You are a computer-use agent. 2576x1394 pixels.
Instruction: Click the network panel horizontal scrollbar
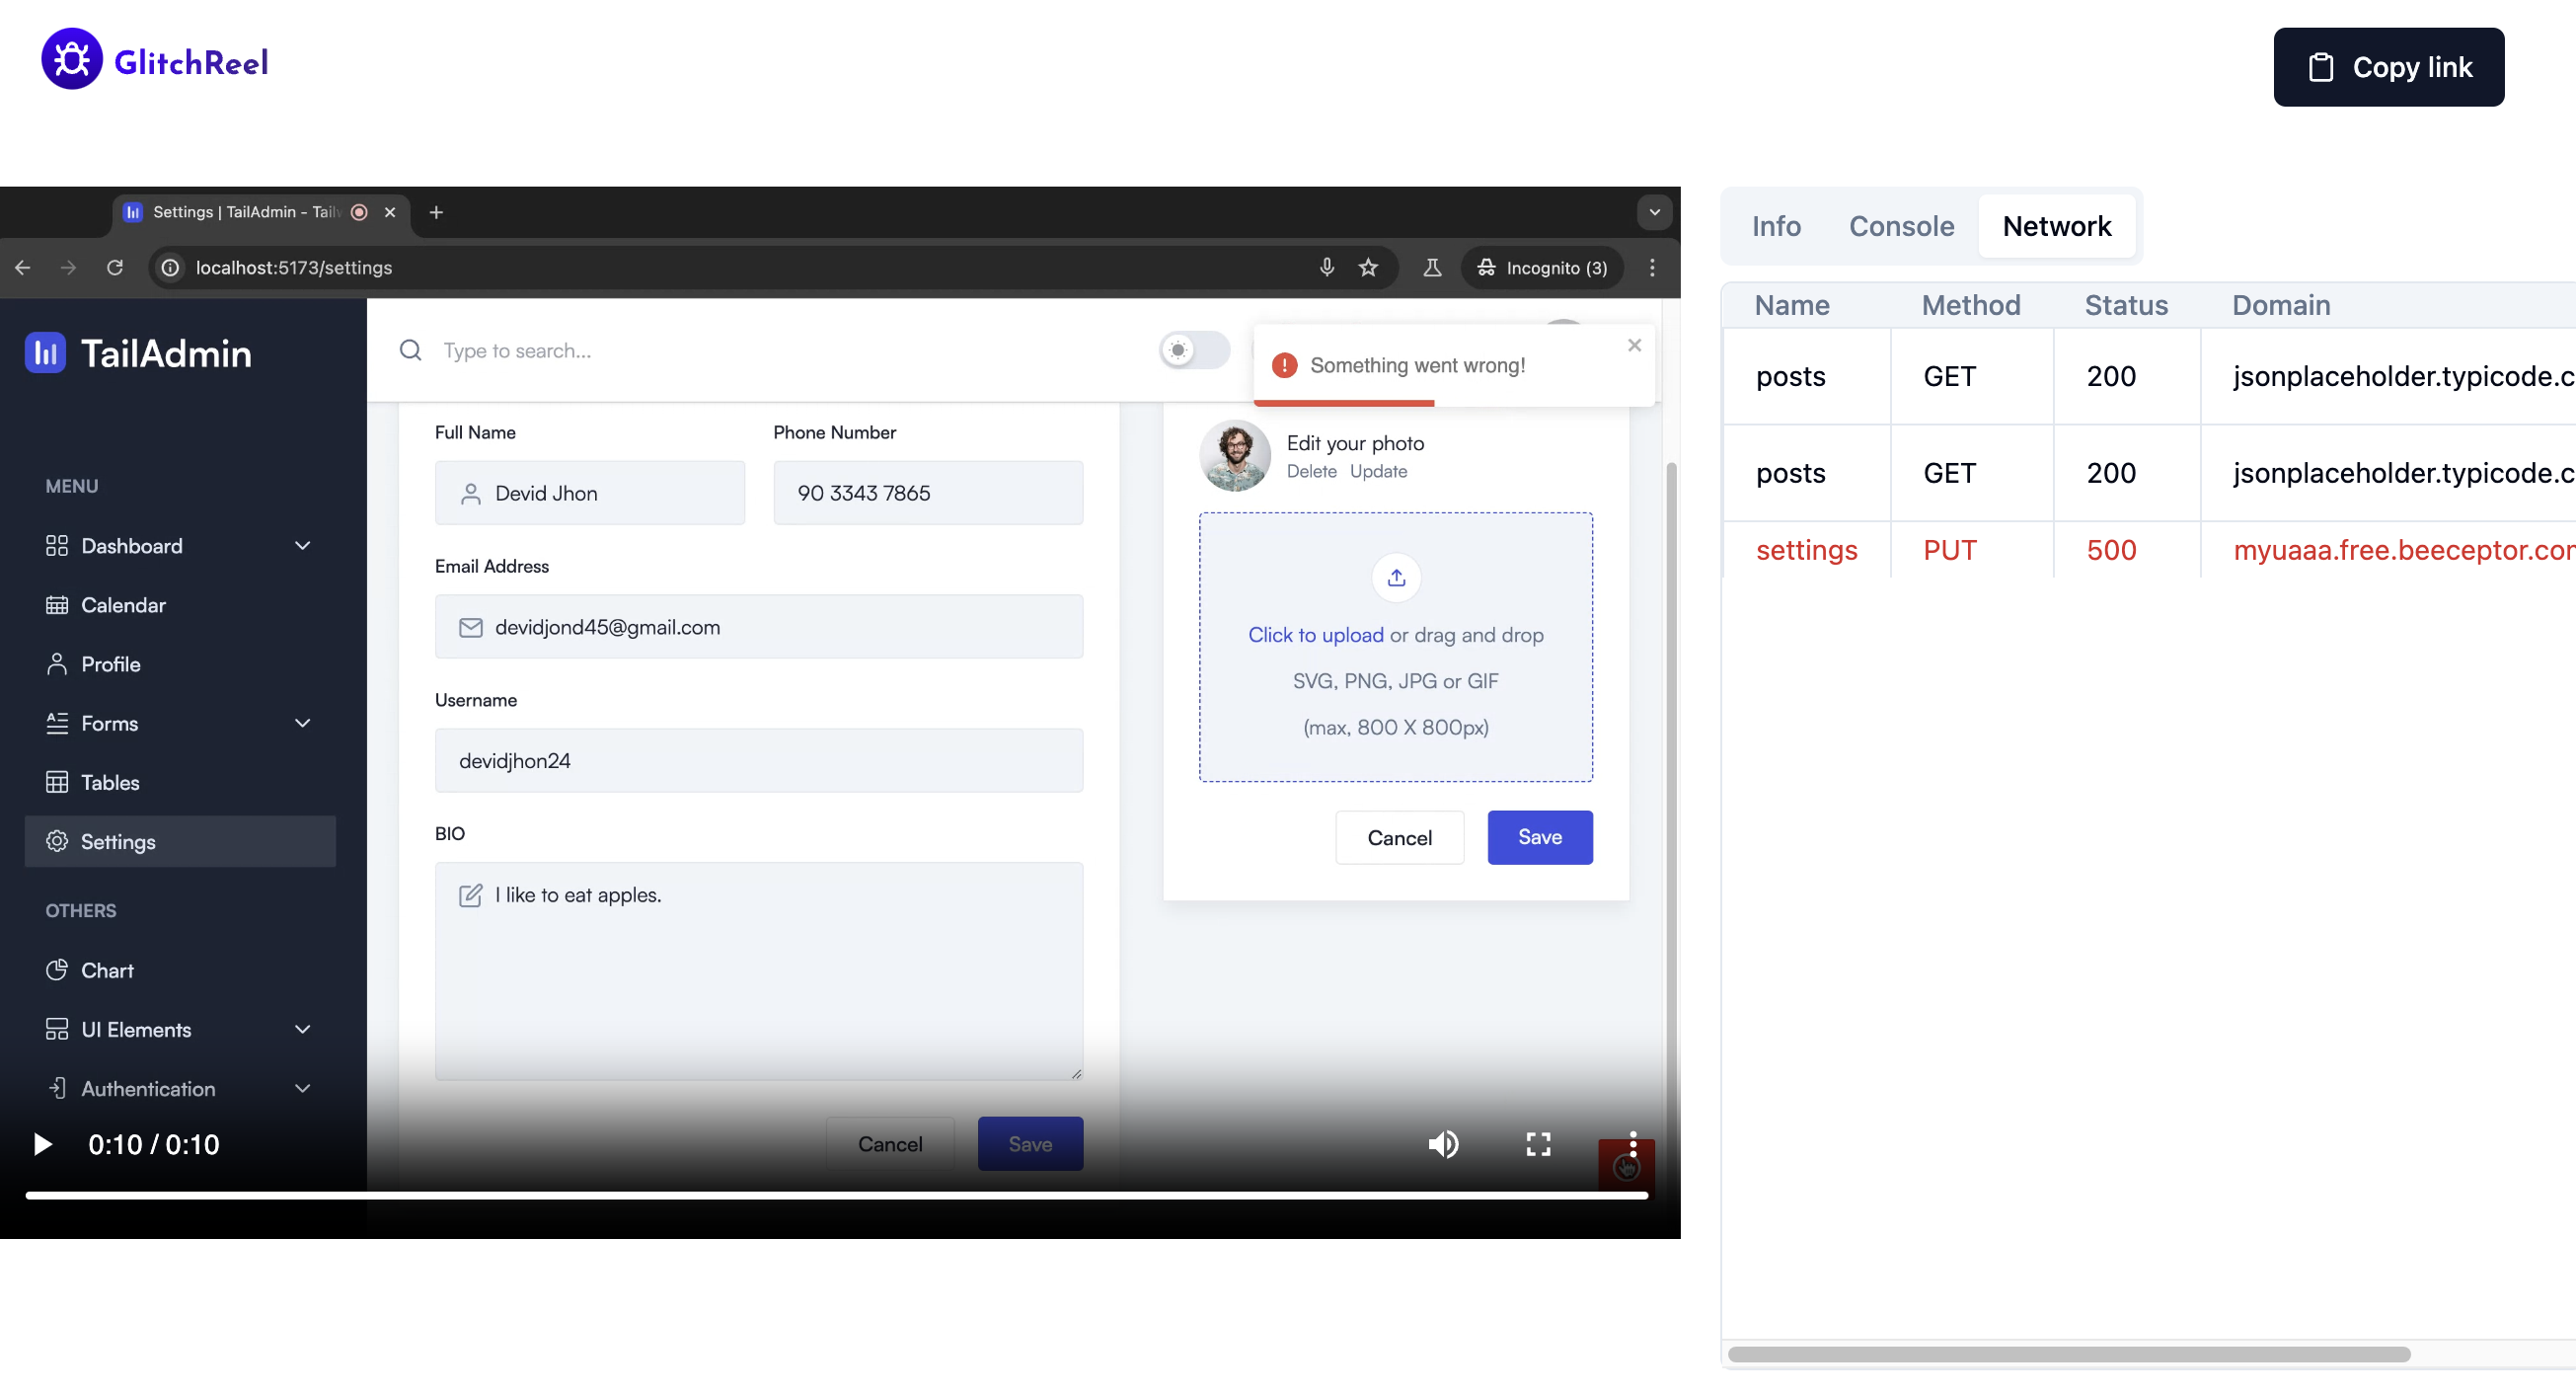pyautogui.click(x=2068, y=1354)
